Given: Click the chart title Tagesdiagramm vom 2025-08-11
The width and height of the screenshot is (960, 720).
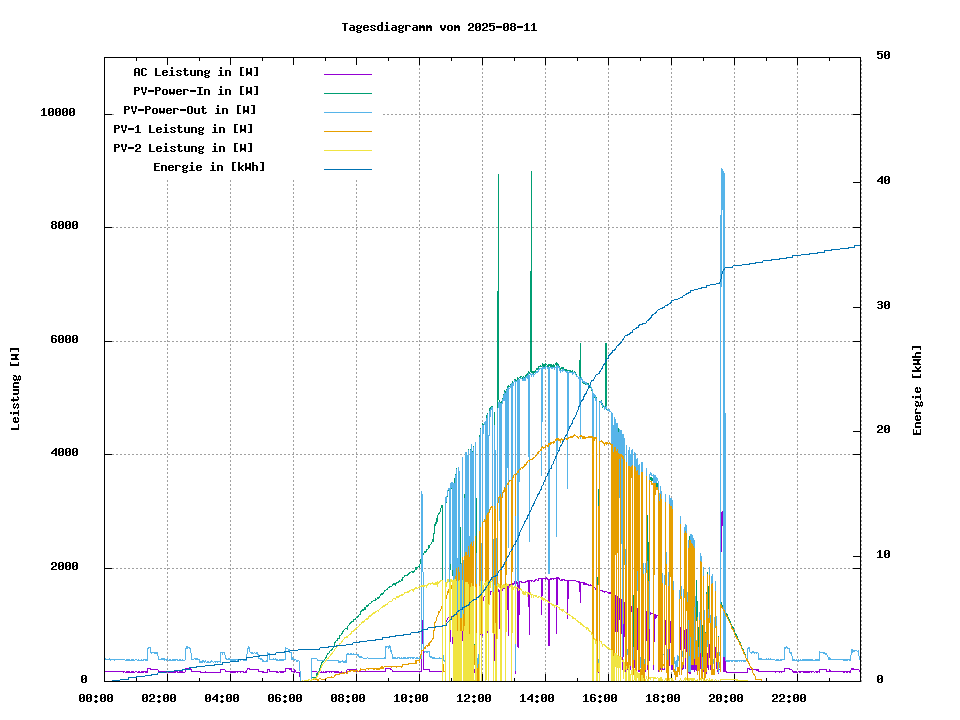Looking at the screenshot, I should coord(439,27).
